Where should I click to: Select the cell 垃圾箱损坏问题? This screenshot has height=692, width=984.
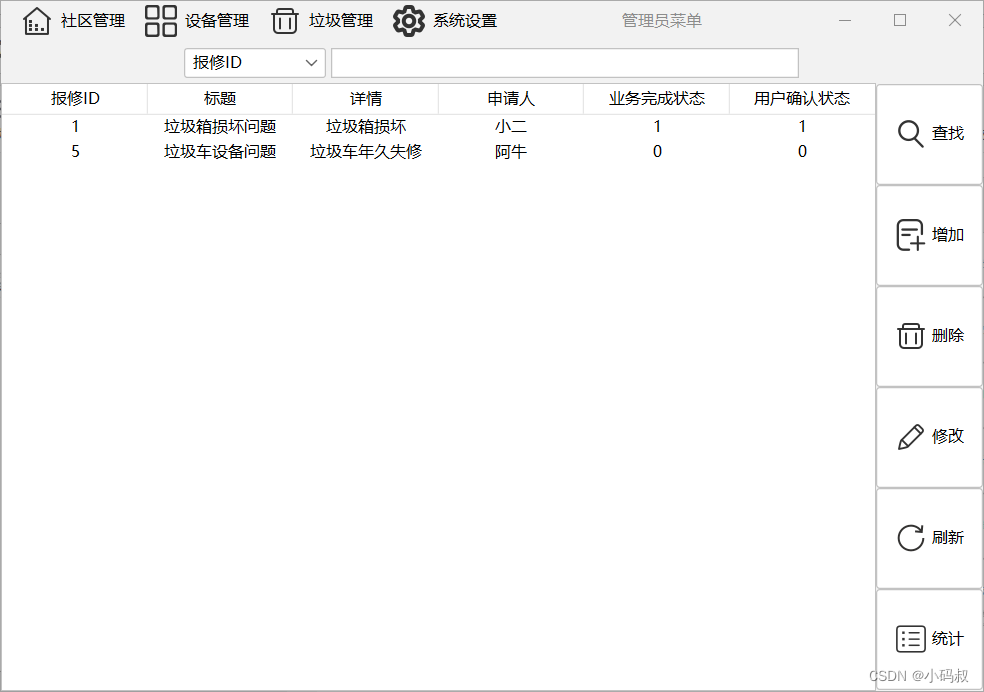220,127
